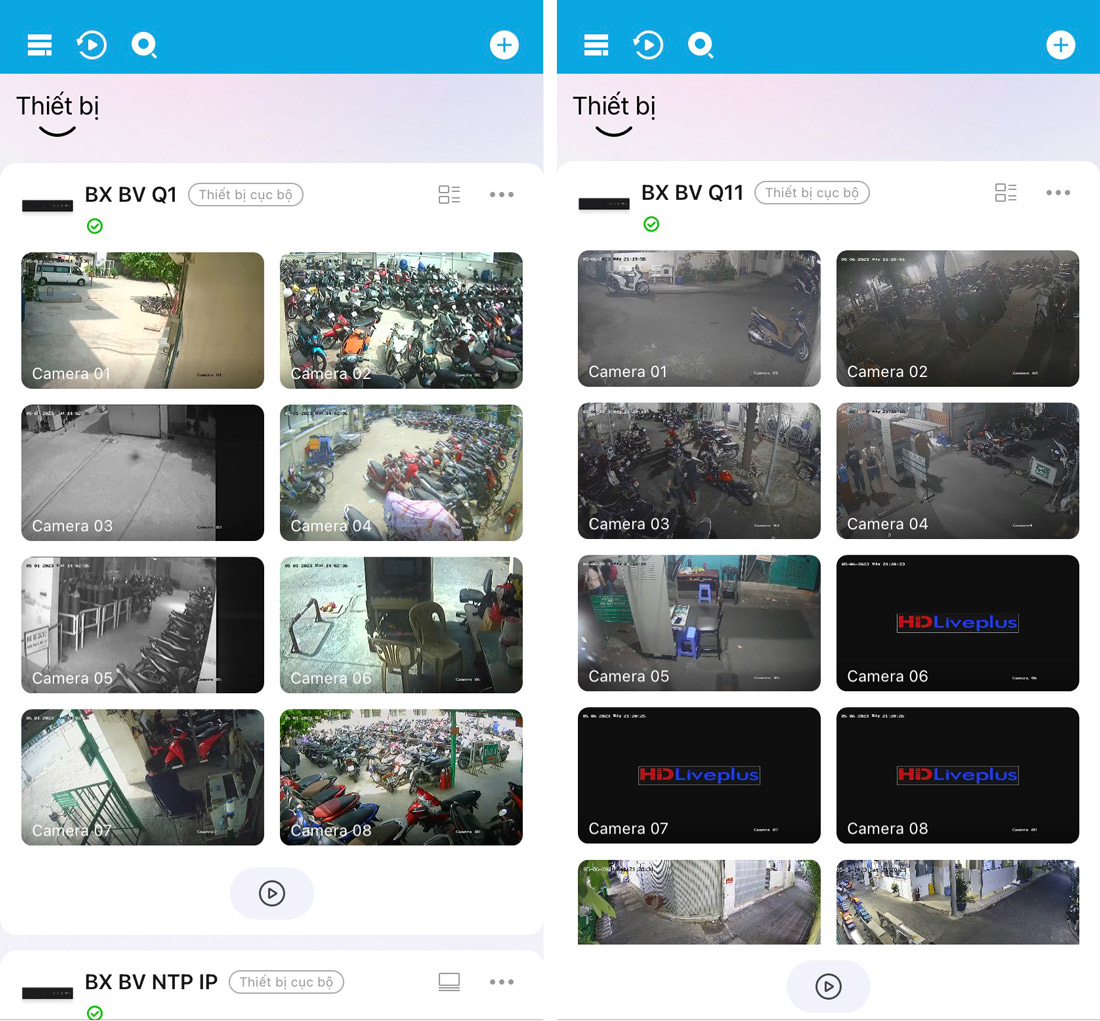Tap plus icon in right screen header
The height and width of the screenshot is (1021, 1100).
tap(1060, 45)
